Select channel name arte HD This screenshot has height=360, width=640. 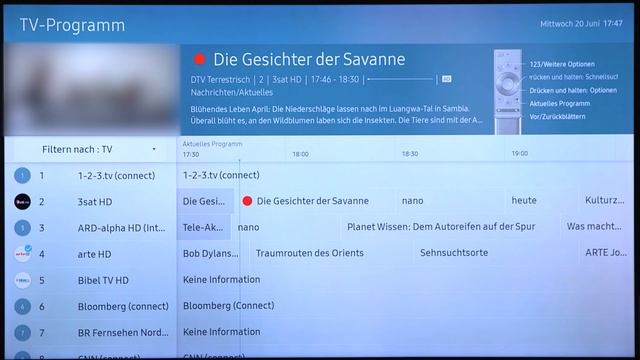pos(94,254)
